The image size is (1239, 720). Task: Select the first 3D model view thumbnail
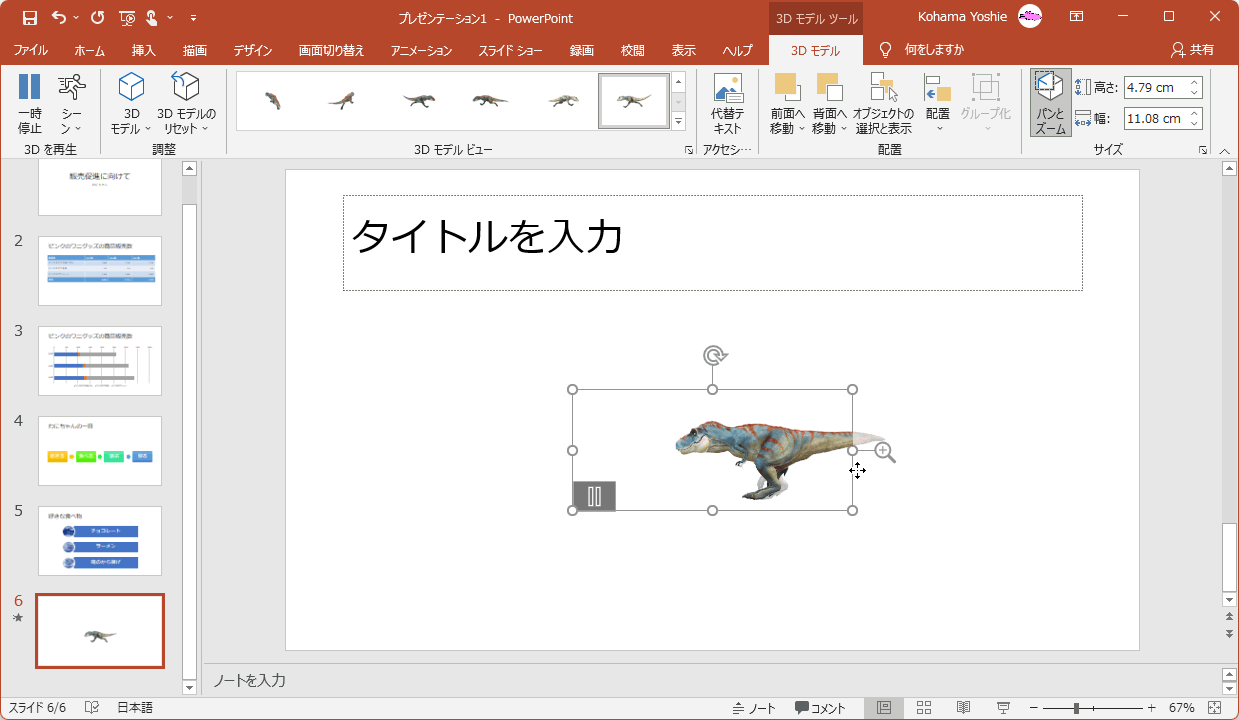pos(272,101)
